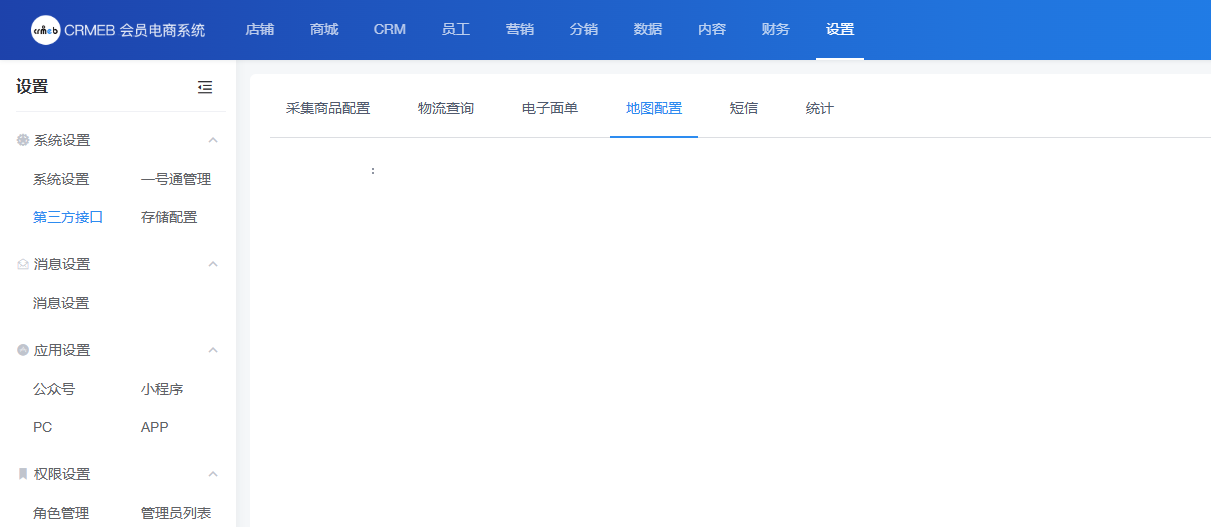This screenshot has width=1211, height=527.
Task: Click the 设置 sidebar heading
Action: point(32,87)
